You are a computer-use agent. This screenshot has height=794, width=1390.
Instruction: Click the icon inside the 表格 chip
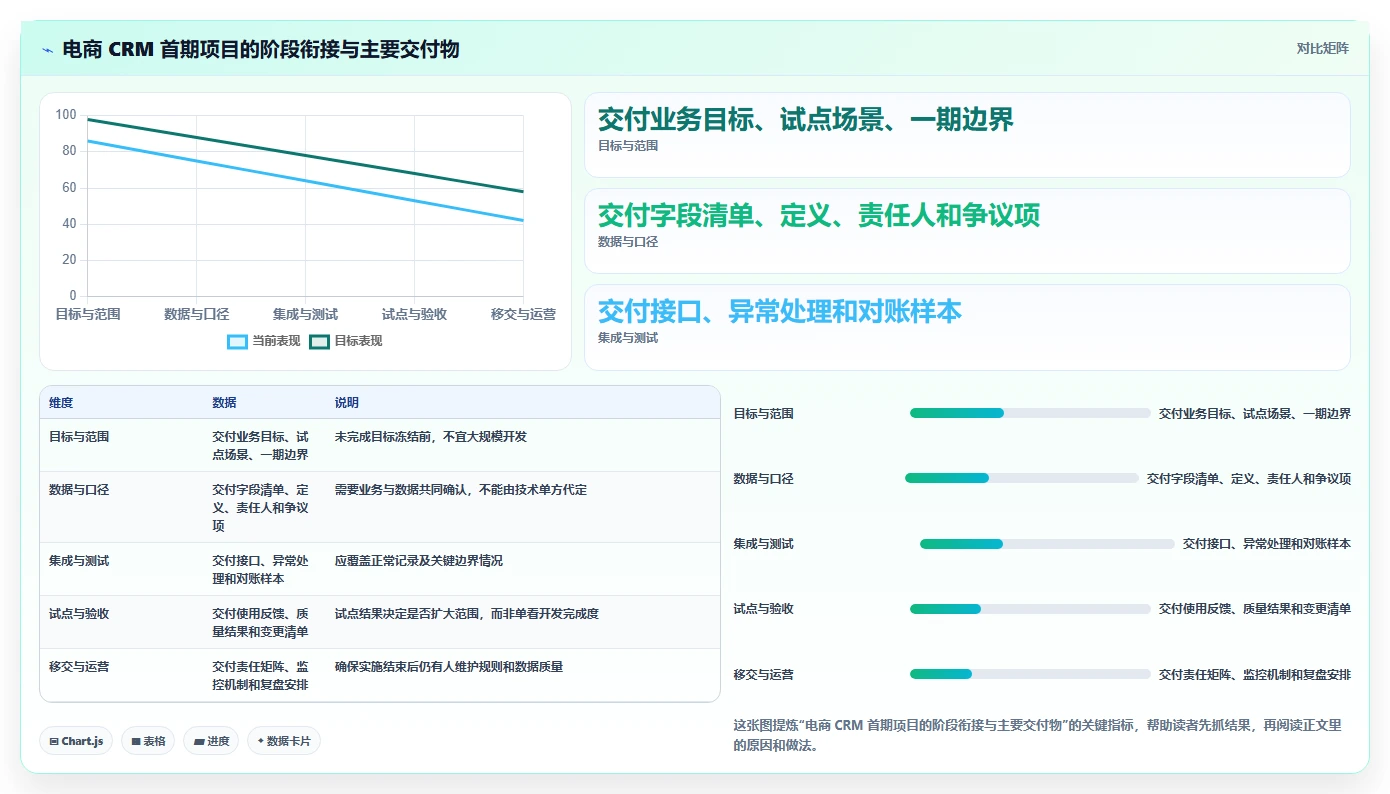click(136, 741)
